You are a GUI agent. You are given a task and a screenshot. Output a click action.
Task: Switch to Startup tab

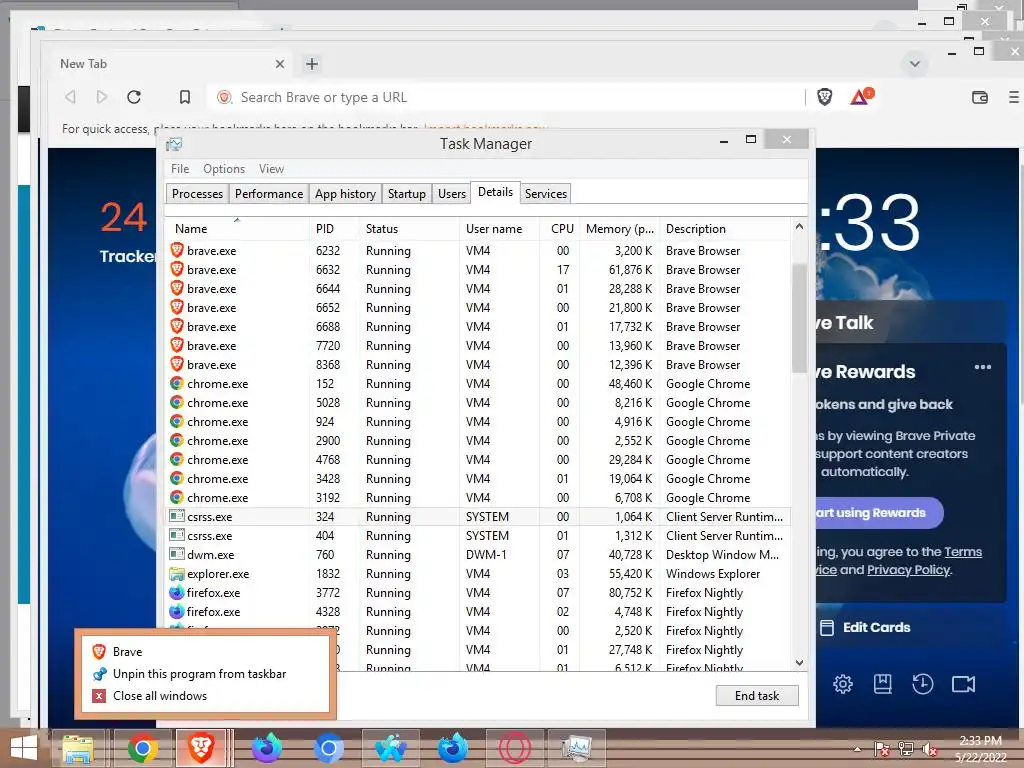click(407, 194)
